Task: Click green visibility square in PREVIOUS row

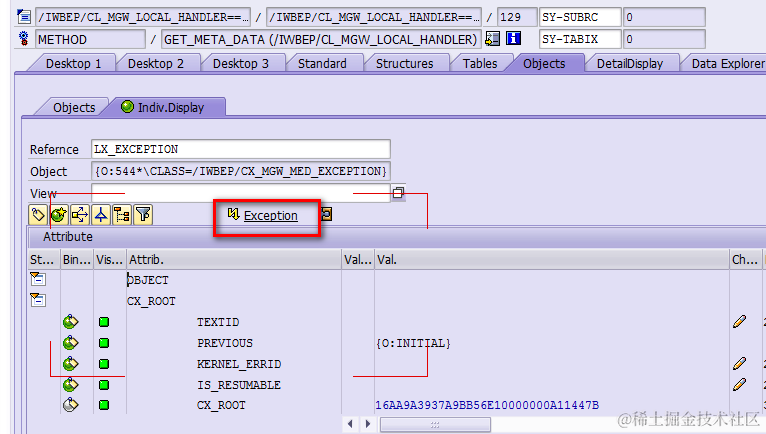Action: (x=104, y=343)
